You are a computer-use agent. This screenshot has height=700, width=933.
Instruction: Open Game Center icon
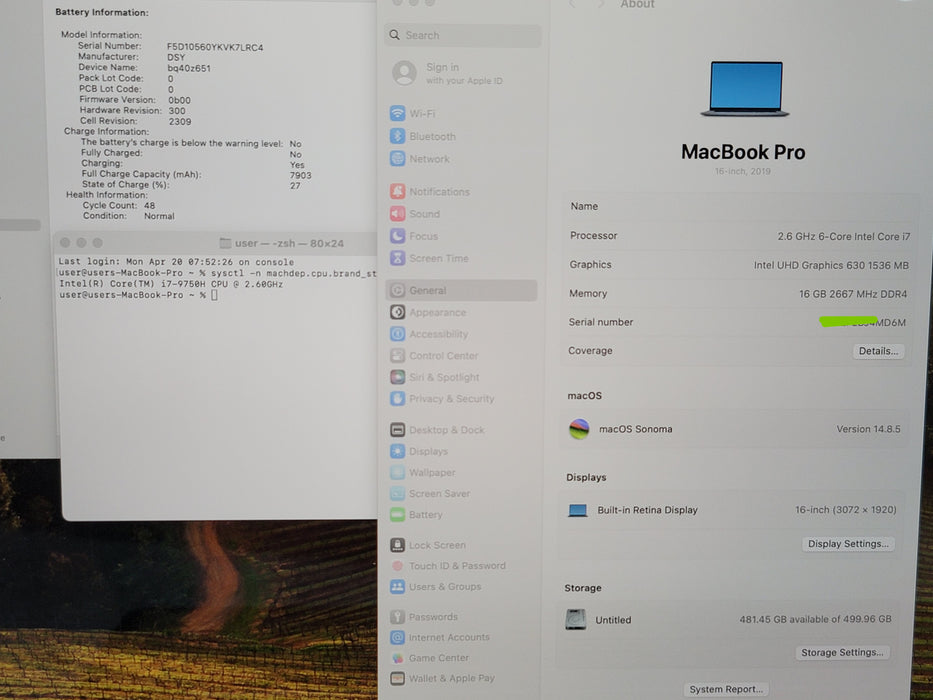pyautogui.click(x=397, y=658)
